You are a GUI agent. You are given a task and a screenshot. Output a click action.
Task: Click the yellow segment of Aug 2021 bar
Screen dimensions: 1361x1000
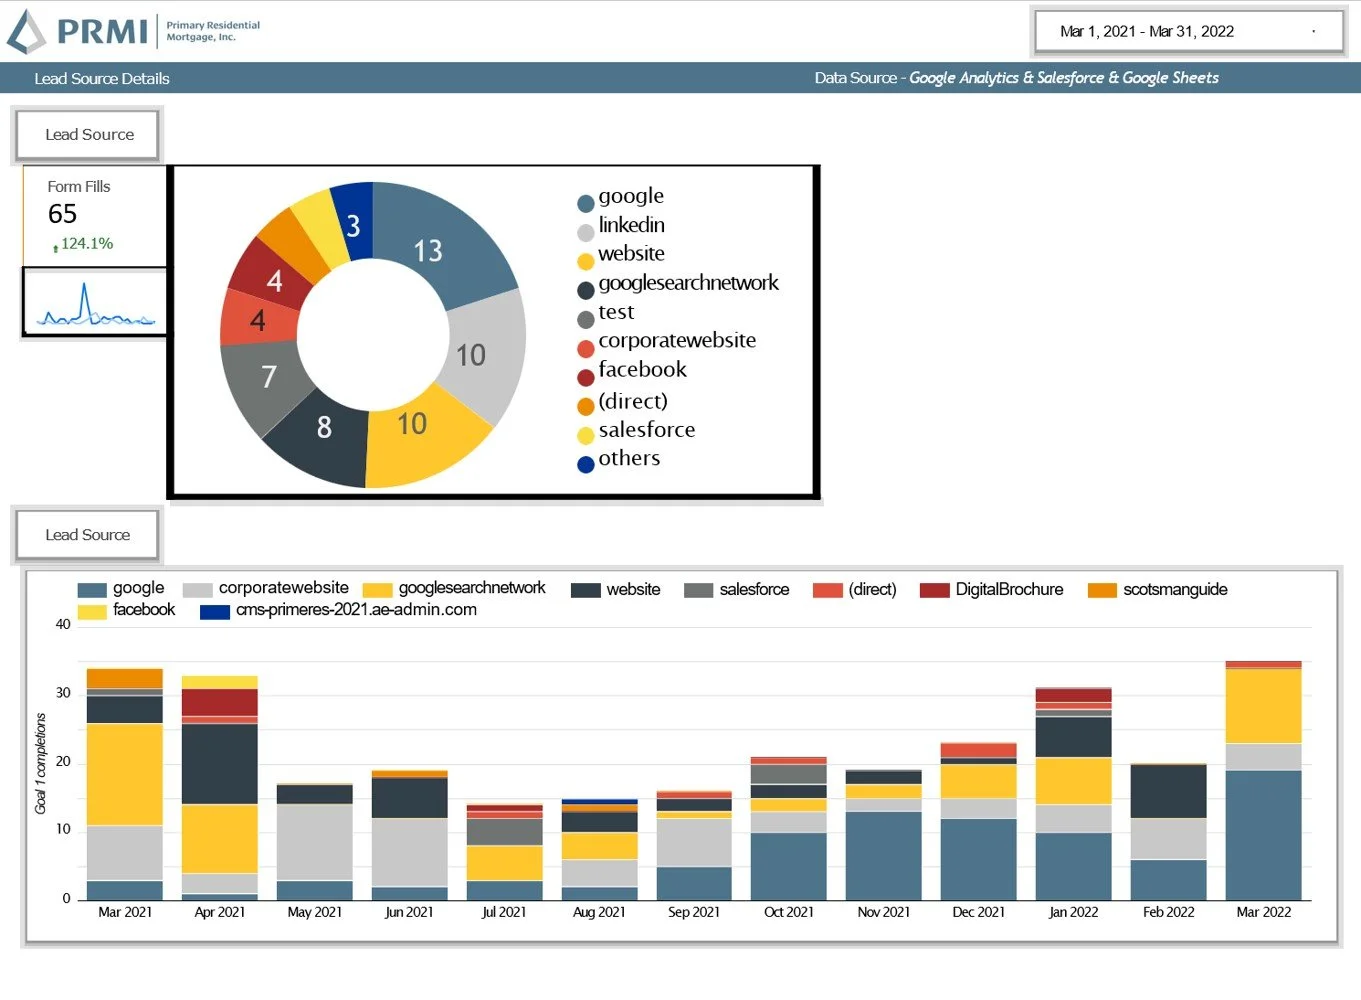[x=600, y=846]
